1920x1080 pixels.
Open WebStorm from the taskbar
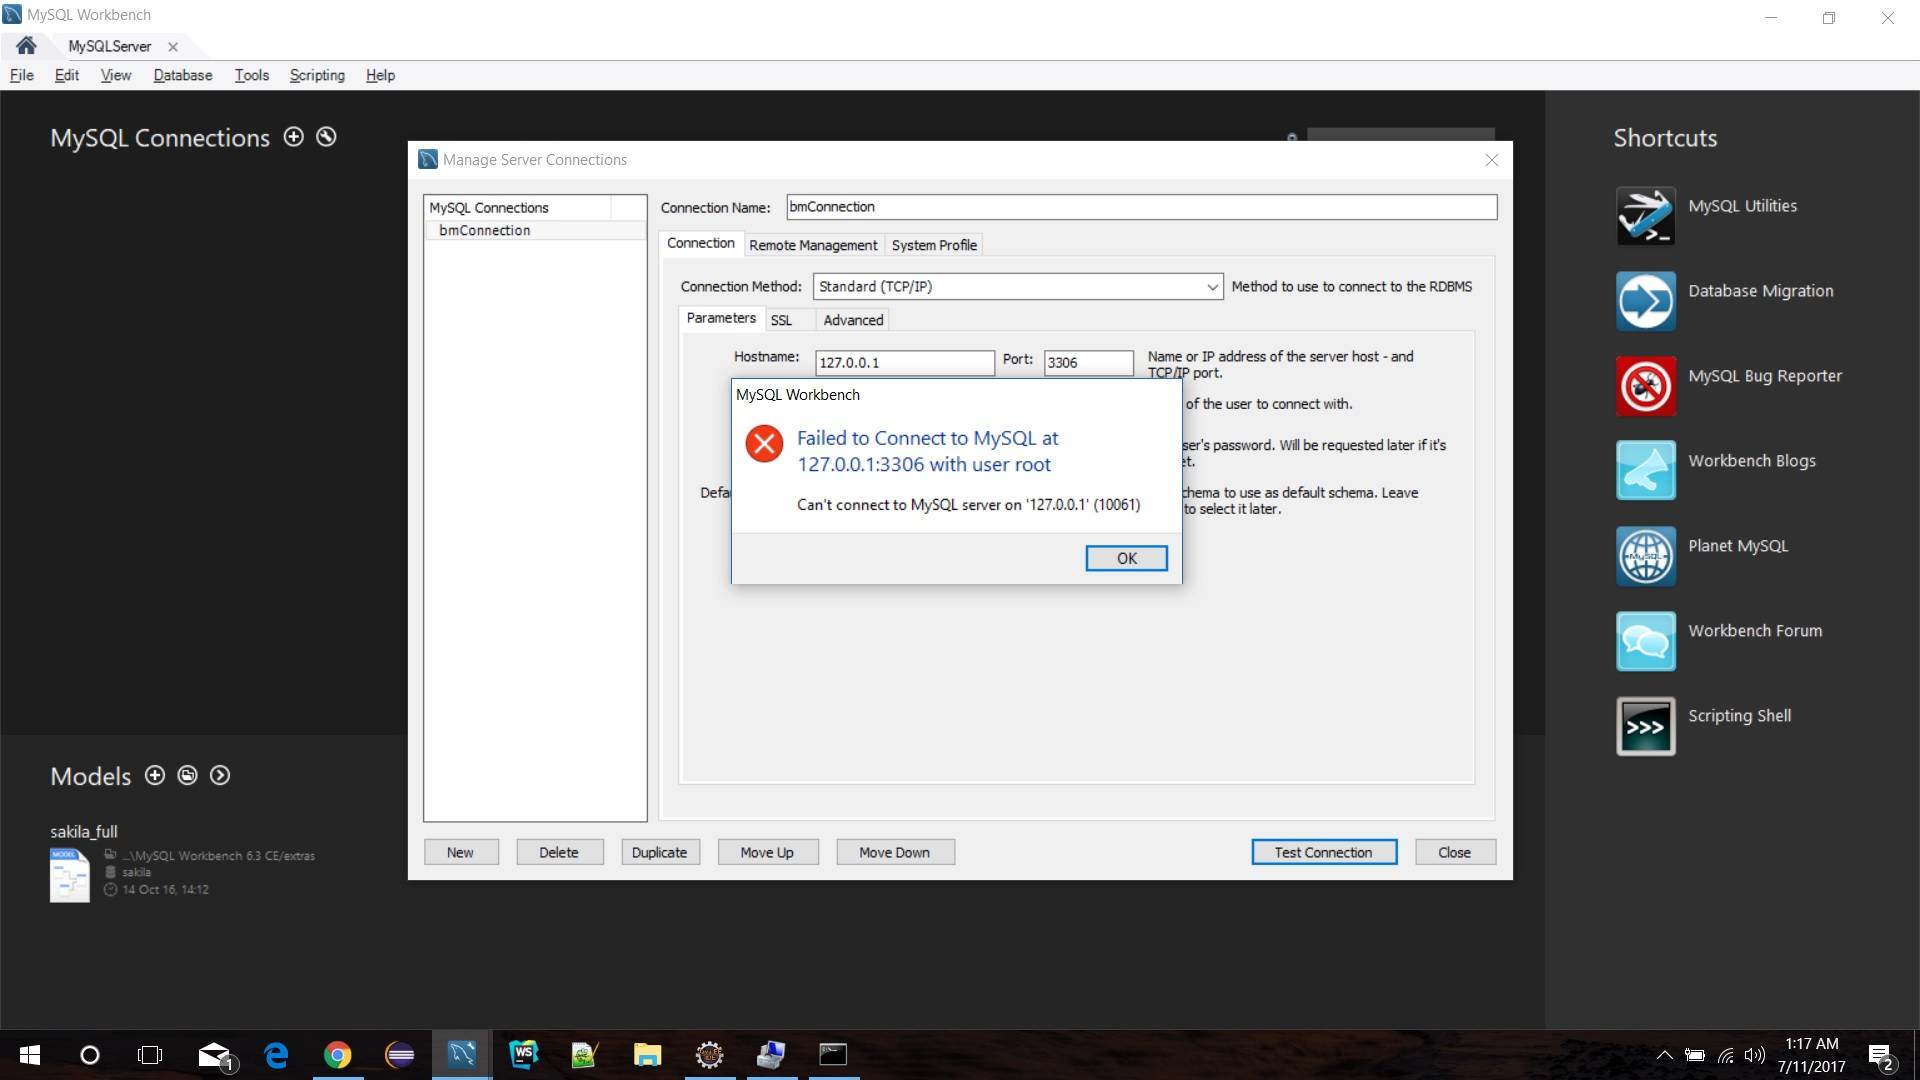[x=524, y=1055]
